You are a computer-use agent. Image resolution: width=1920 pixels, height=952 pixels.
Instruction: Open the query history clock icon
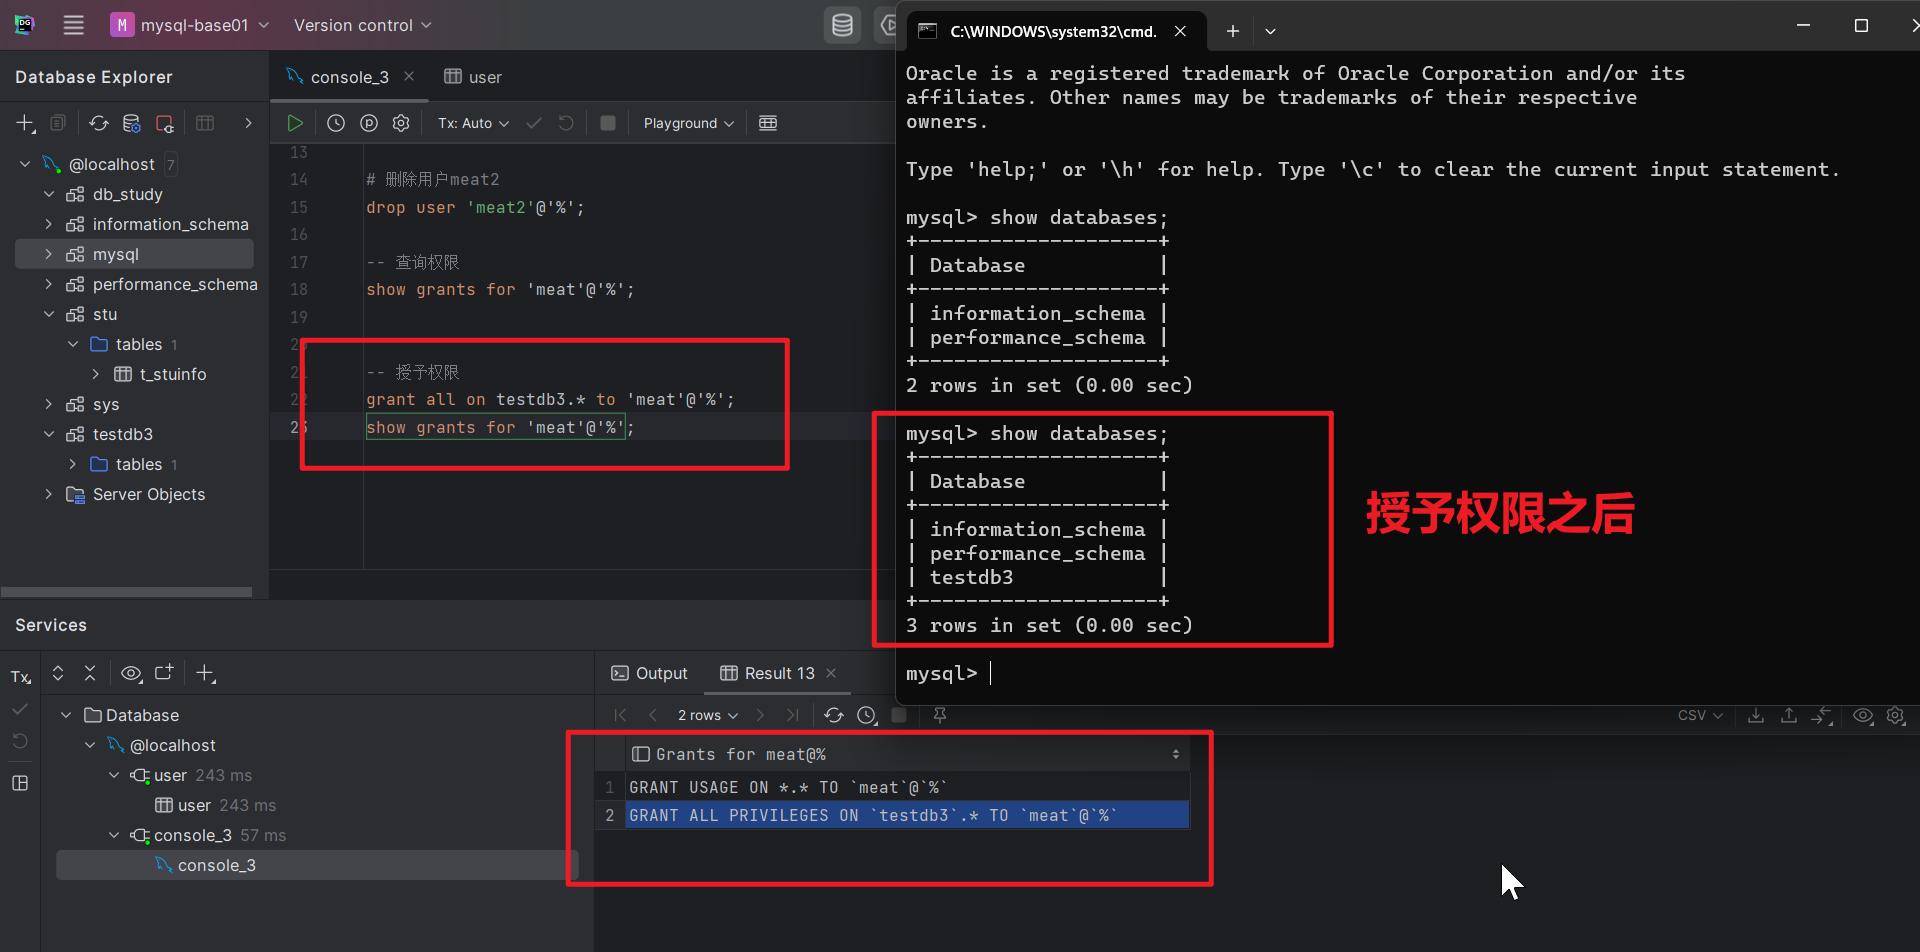click(x=336, y=123)
